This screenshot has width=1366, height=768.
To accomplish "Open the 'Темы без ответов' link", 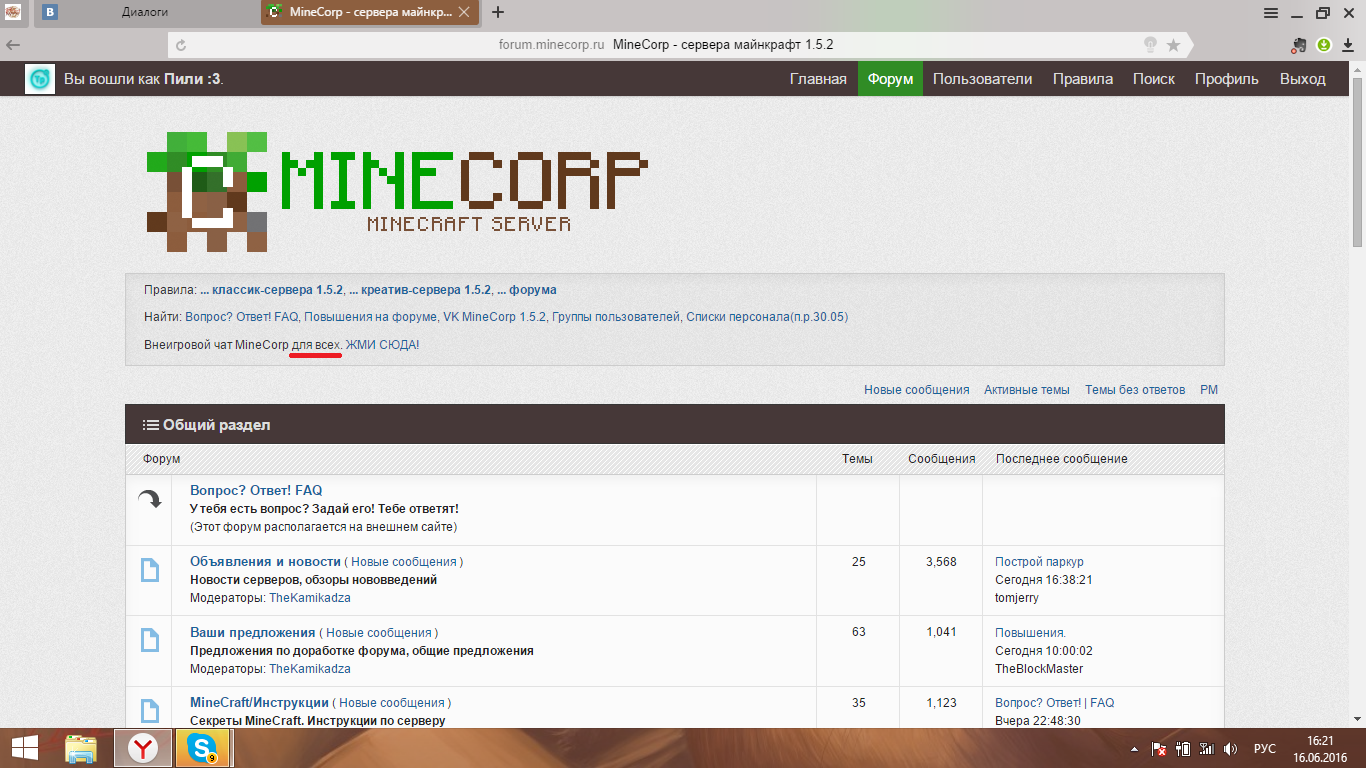I will [x=1135, y=390].
